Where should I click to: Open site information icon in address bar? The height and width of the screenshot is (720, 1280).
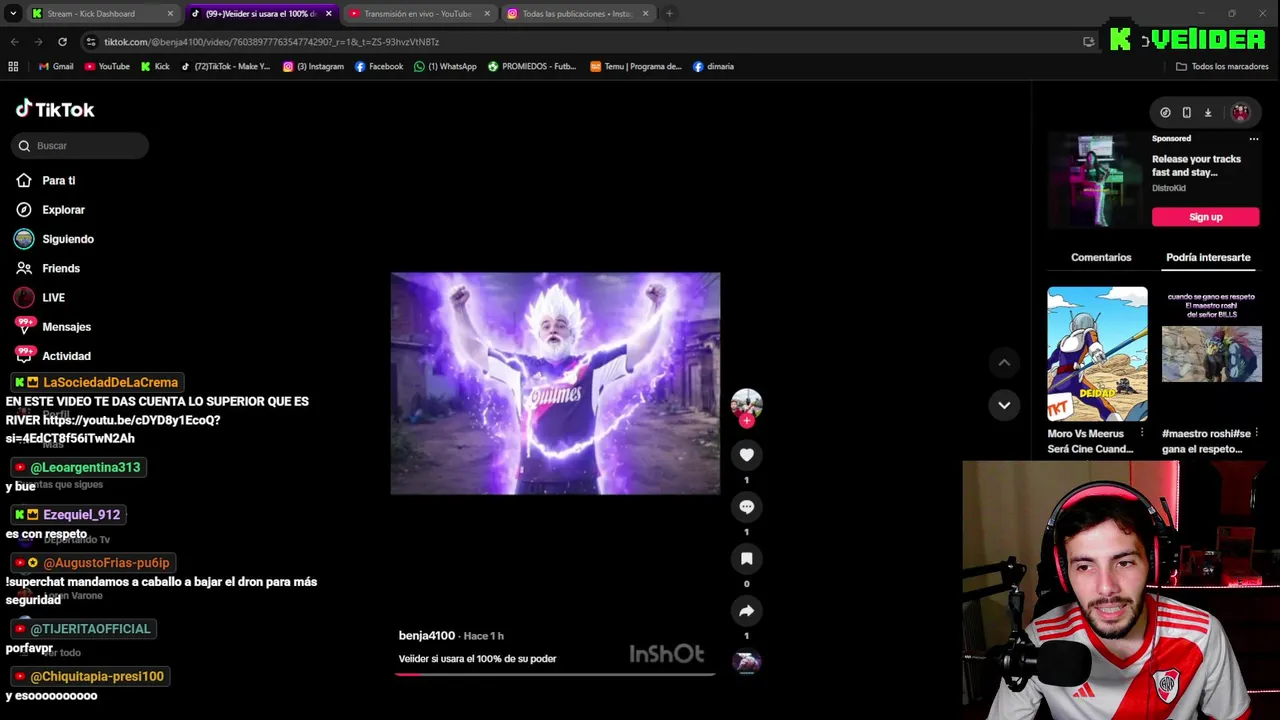click(91, 42)
